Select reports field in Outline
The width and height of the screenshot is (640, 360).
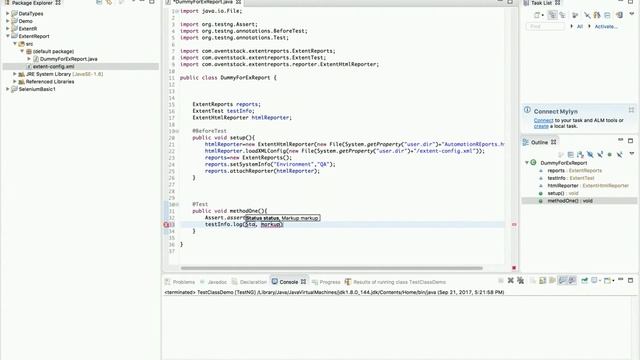[575, 171]
